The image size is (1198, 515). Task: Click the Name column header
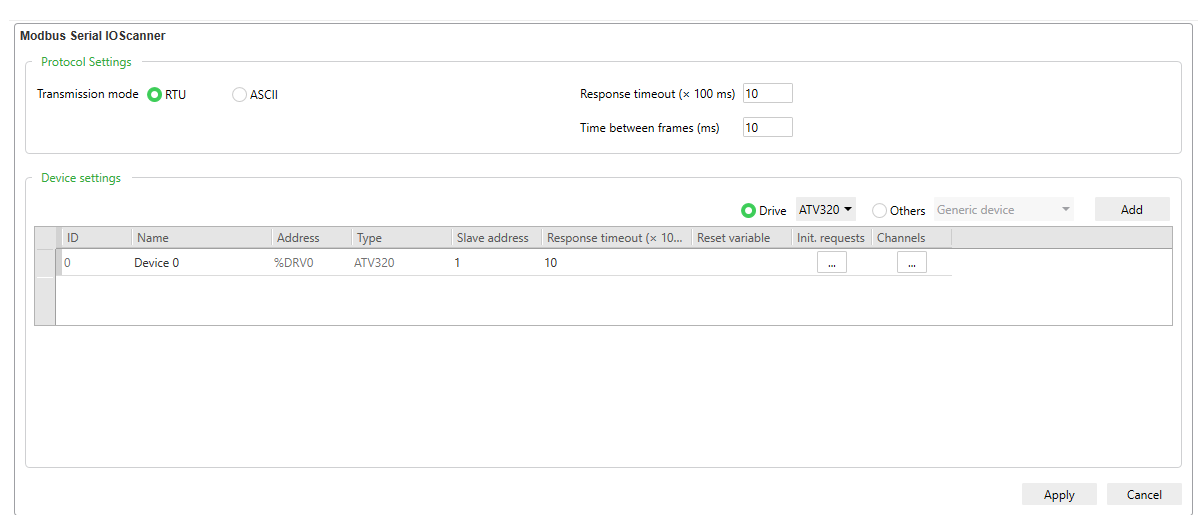tap(202, 238)
